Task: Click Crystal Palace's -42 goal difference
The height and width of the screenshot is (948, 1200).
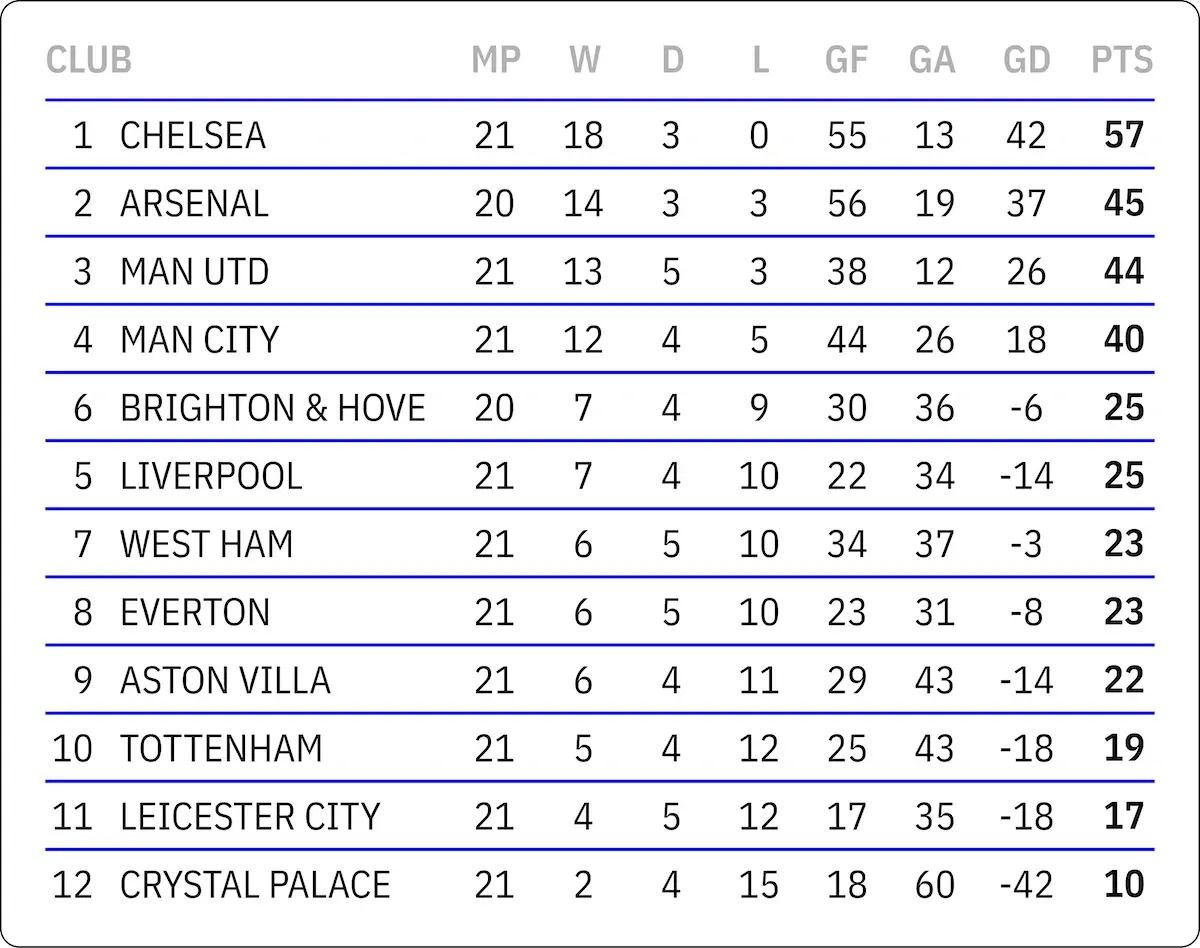Action: point(1026,884)
